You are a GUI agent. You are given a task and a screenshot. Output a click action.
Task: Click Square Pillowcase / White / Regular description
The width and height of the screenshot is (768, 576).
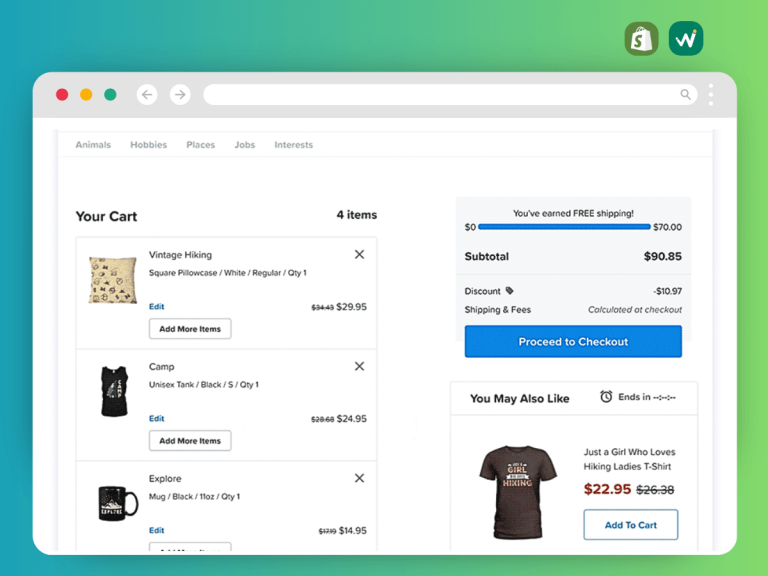tap(228, 273)
